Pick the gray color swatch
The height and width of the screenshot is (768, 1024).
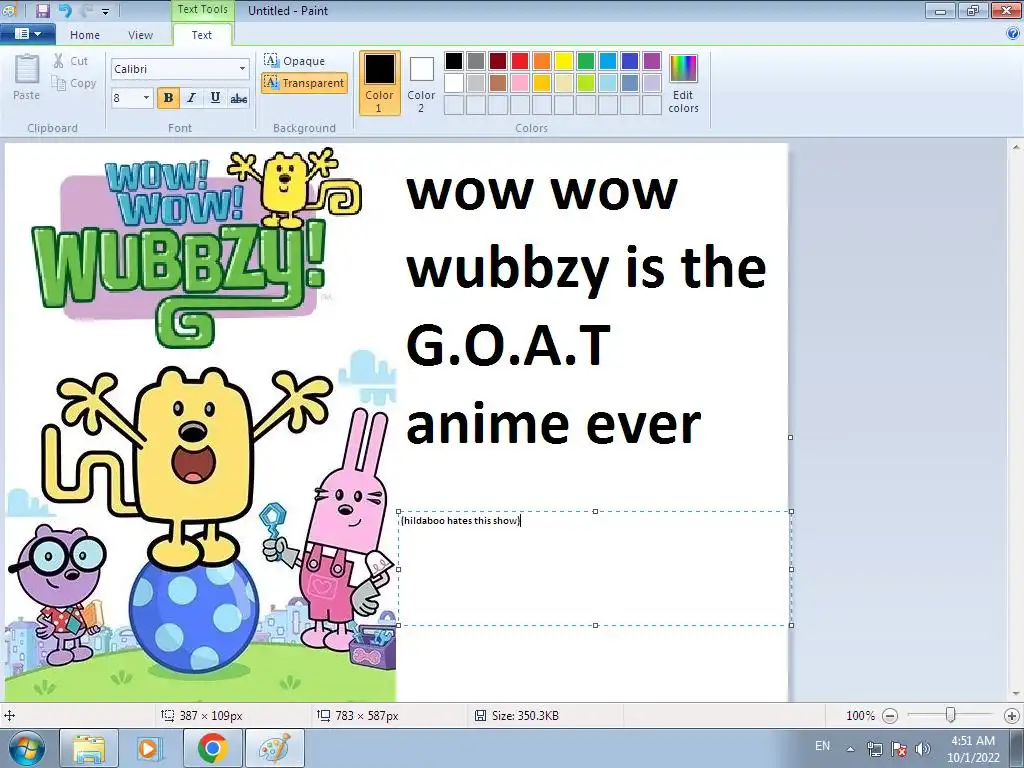pyautogui.click(x=476, y=61)
